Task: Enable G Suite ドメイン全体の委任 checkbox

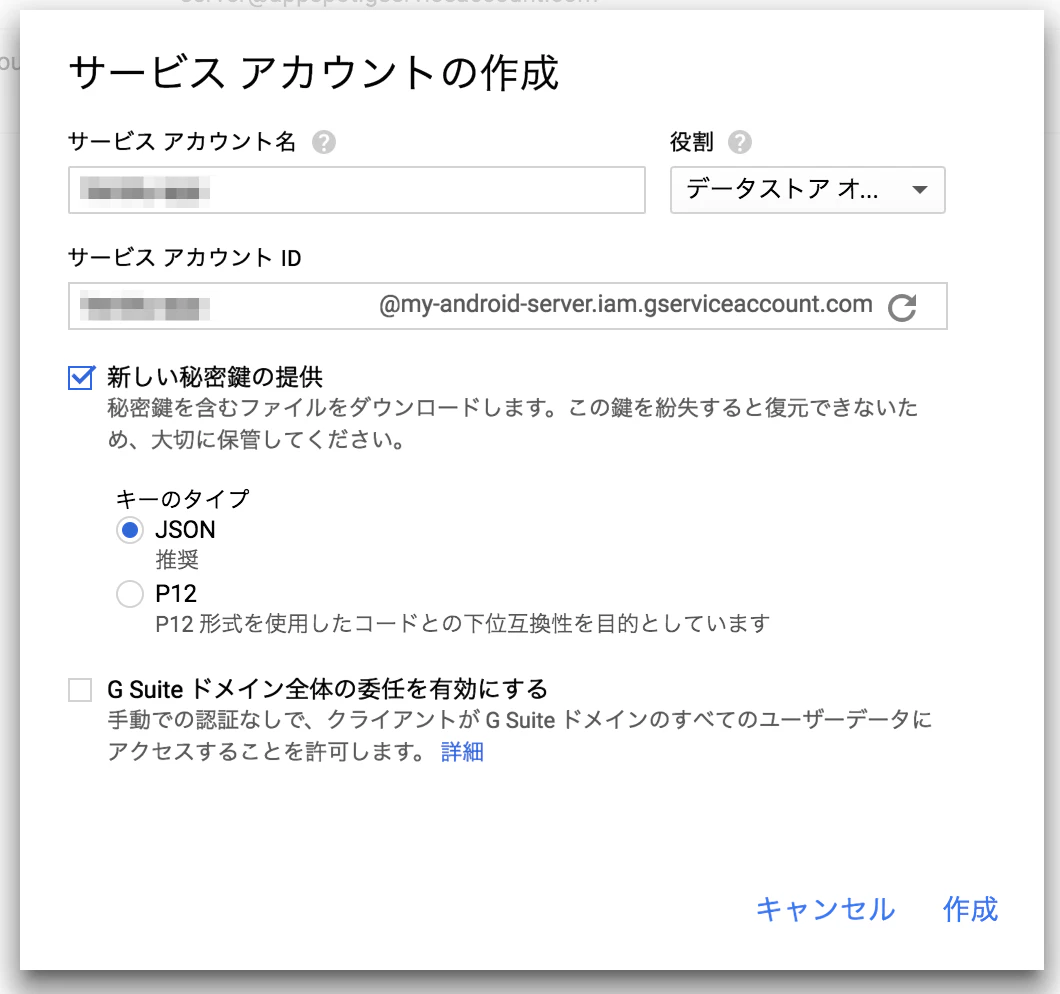Action: tap(80, 690)
